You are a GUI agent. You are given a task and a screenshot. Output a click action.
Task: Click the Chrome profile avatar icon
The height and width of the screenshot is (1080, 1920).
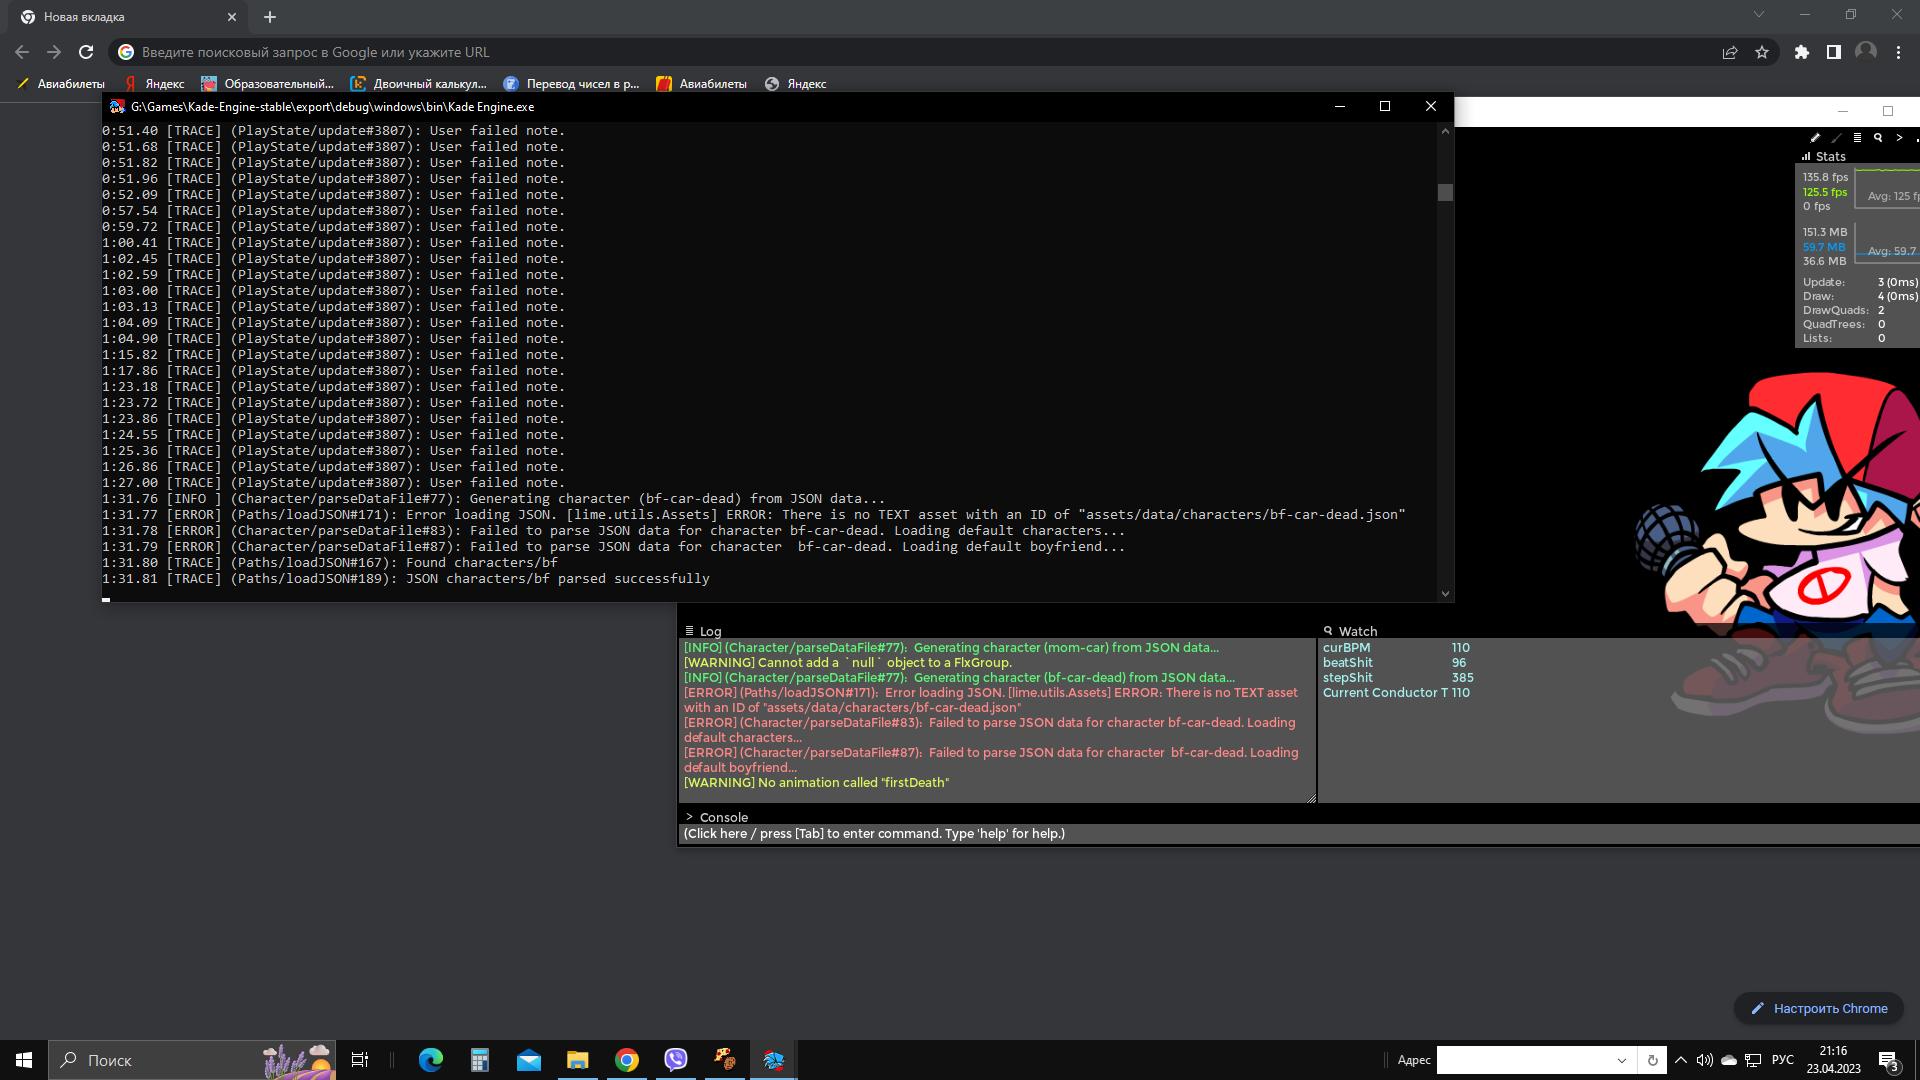pos(1867,52)
